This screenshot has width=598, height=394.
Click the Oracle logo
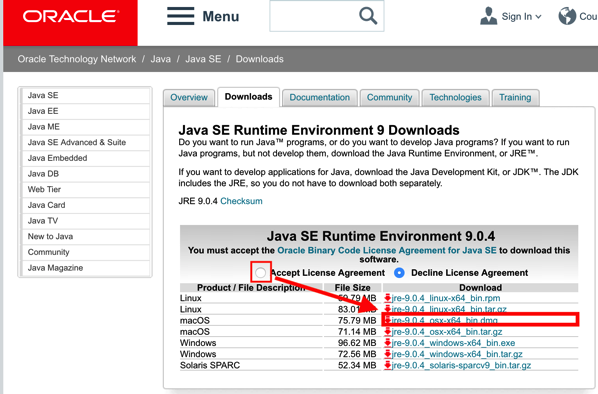71,23
